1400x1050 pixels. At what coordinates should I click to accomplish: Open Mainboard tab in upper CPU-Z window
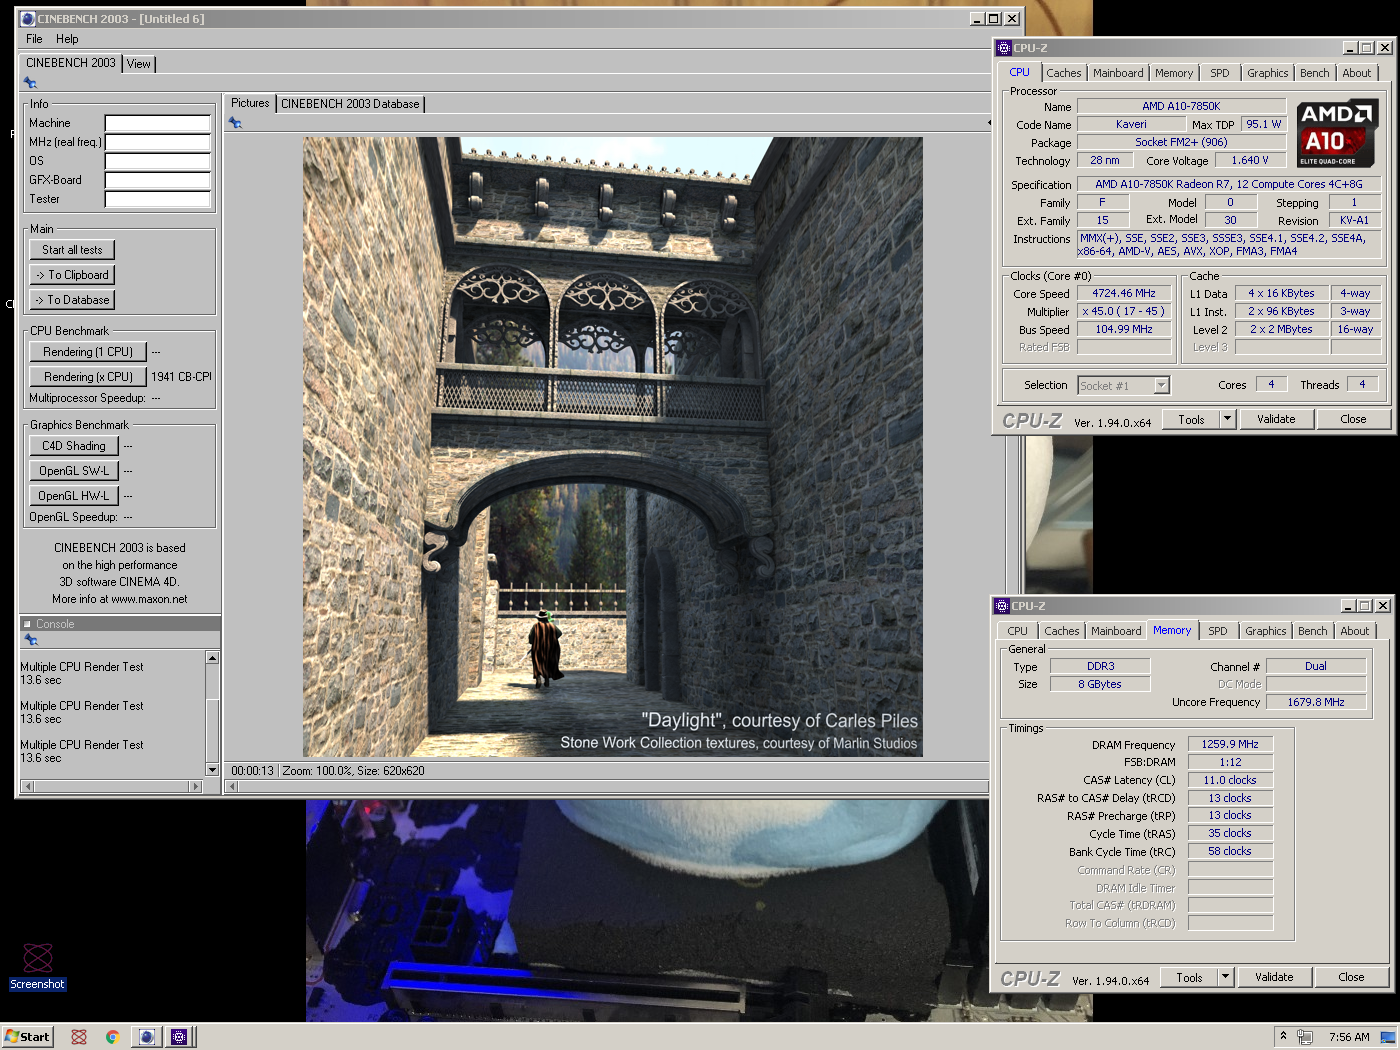[1118, 73]
